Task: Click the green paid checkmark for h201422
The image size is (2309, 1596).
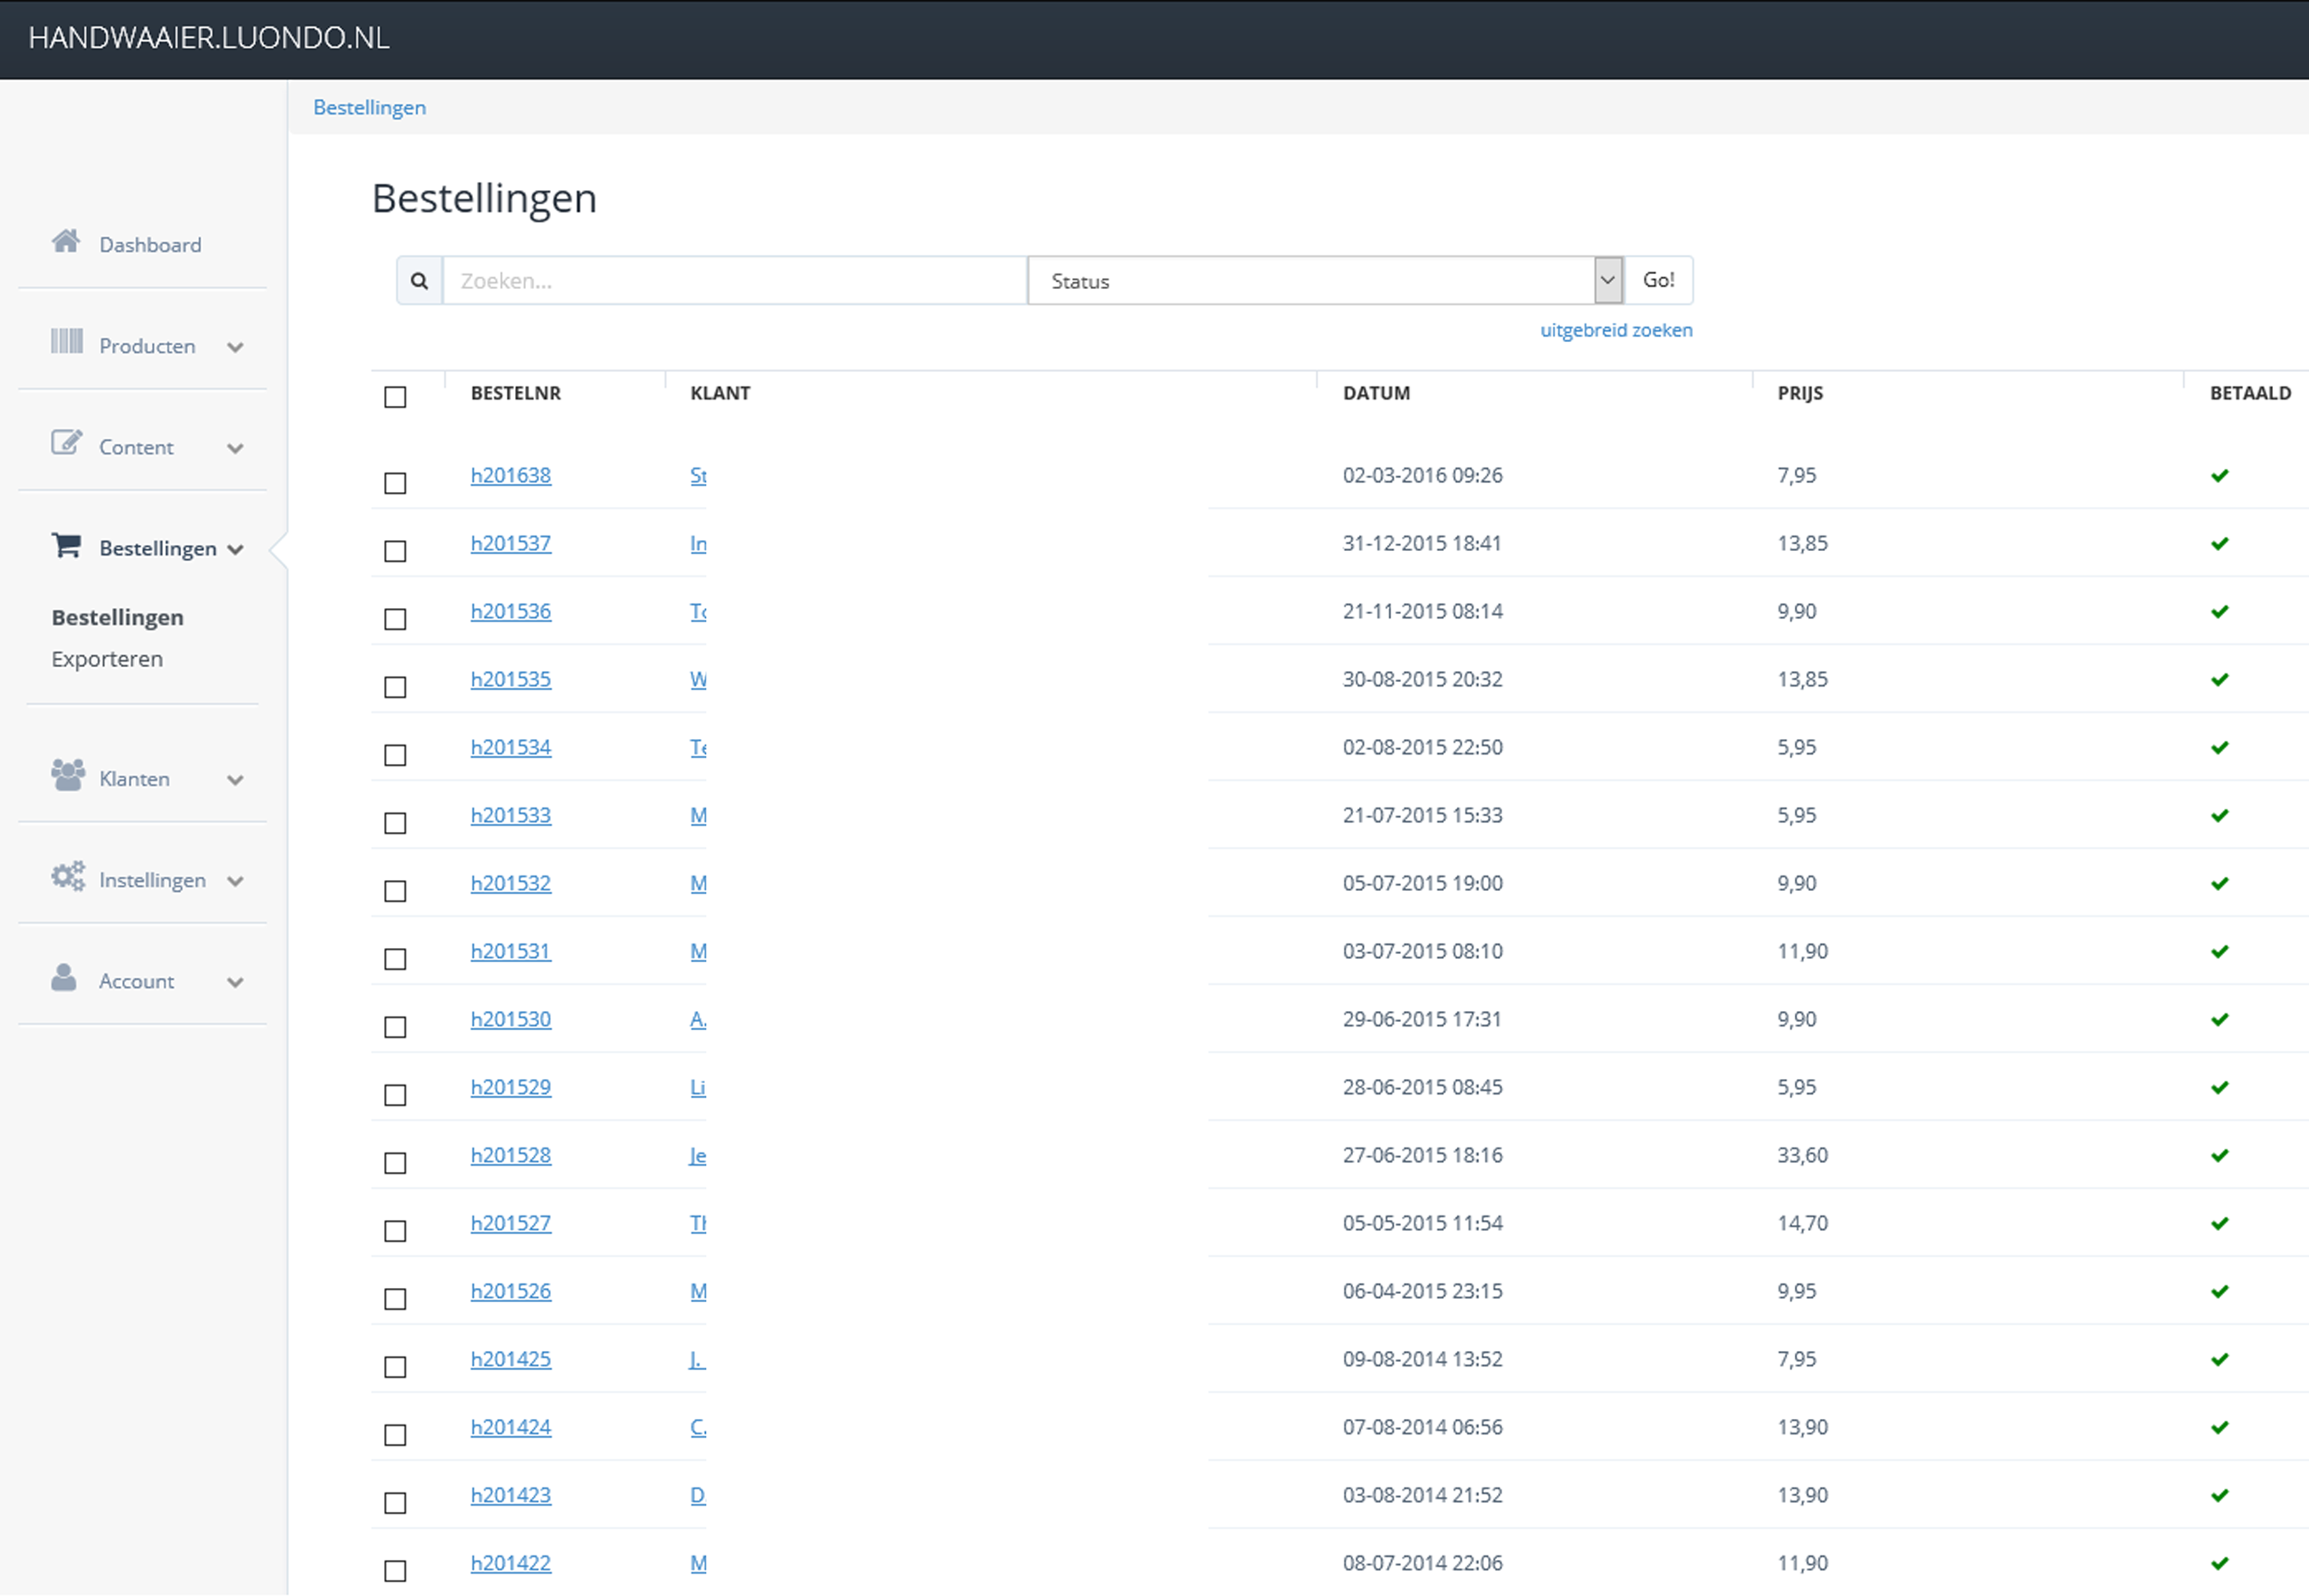Action: [2219, 1564]
